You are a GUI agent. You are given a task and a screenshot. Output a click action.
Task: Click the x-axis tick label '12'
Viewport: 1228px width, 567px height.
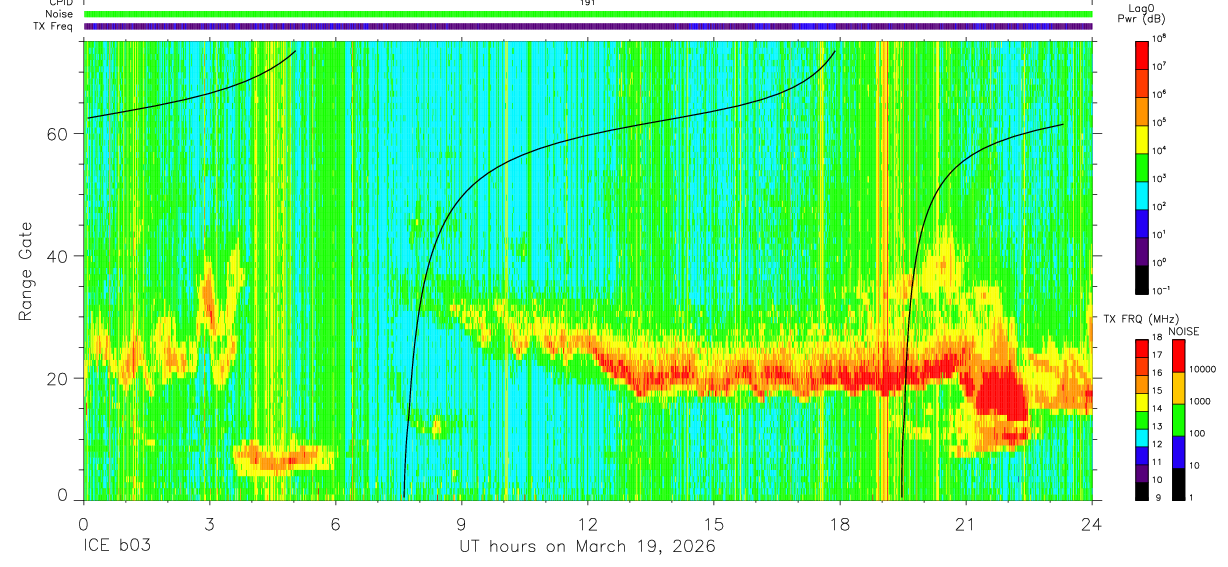(588, 524)
